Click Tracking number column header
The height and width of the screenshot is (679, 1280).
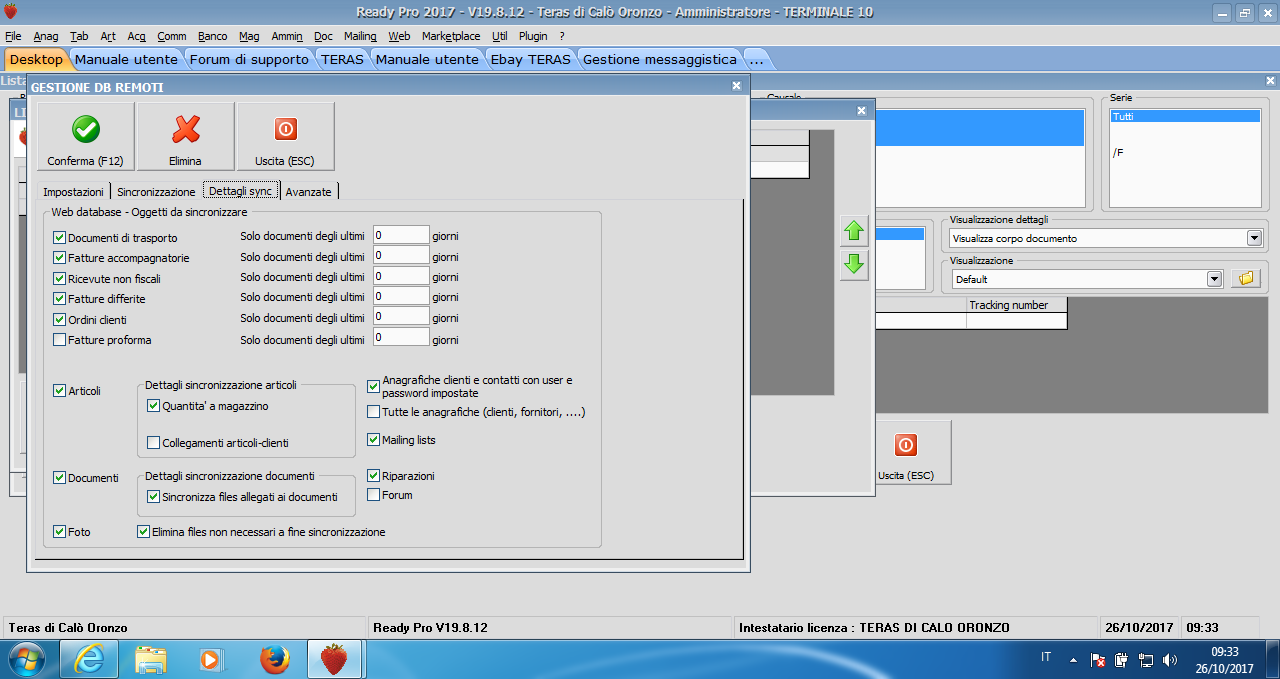[x=1016, y=305]
